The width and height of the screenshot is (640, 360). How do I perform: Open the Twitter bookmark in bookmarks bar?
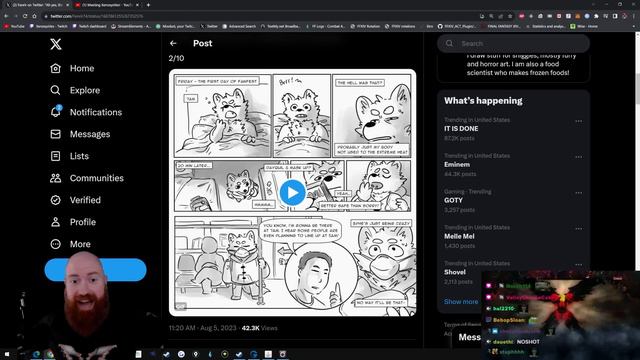[209, 26]
